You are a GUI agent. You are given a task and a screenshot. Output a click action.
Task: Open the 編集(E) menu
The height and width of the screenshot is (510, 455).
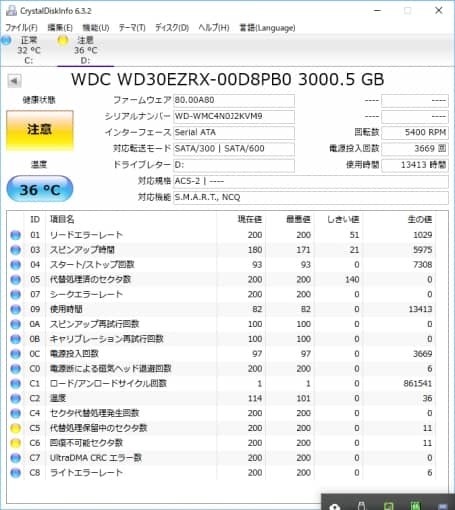coord(60,28)
